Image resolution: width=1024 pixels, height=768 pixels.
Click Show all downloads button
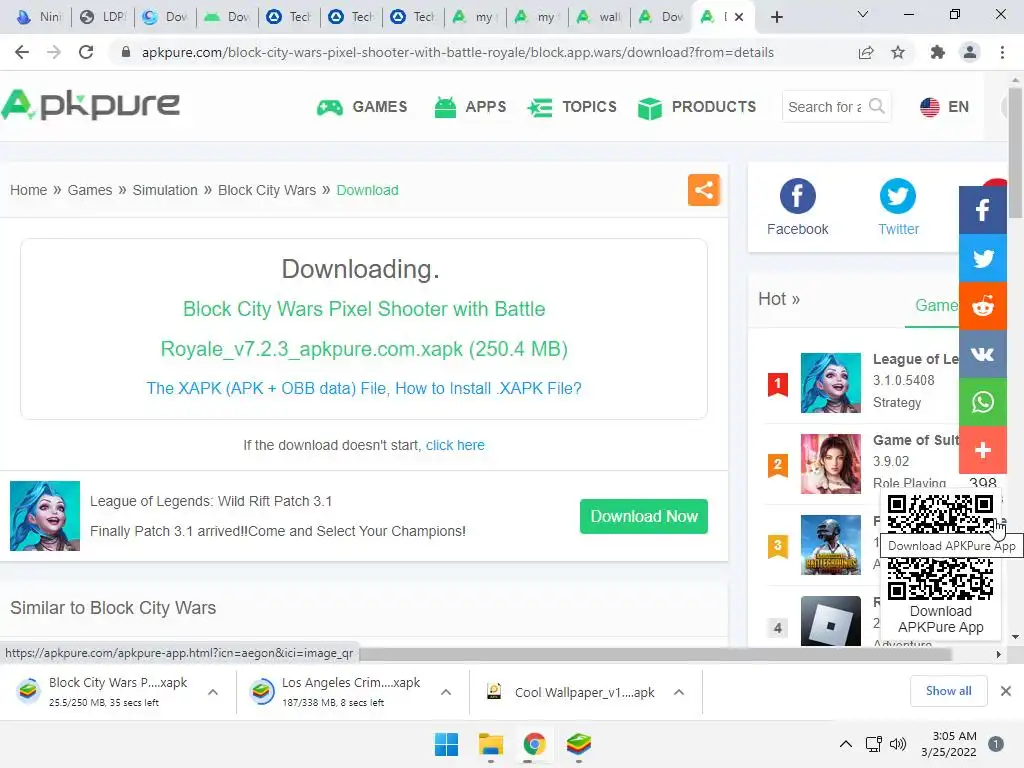[948, 691]
